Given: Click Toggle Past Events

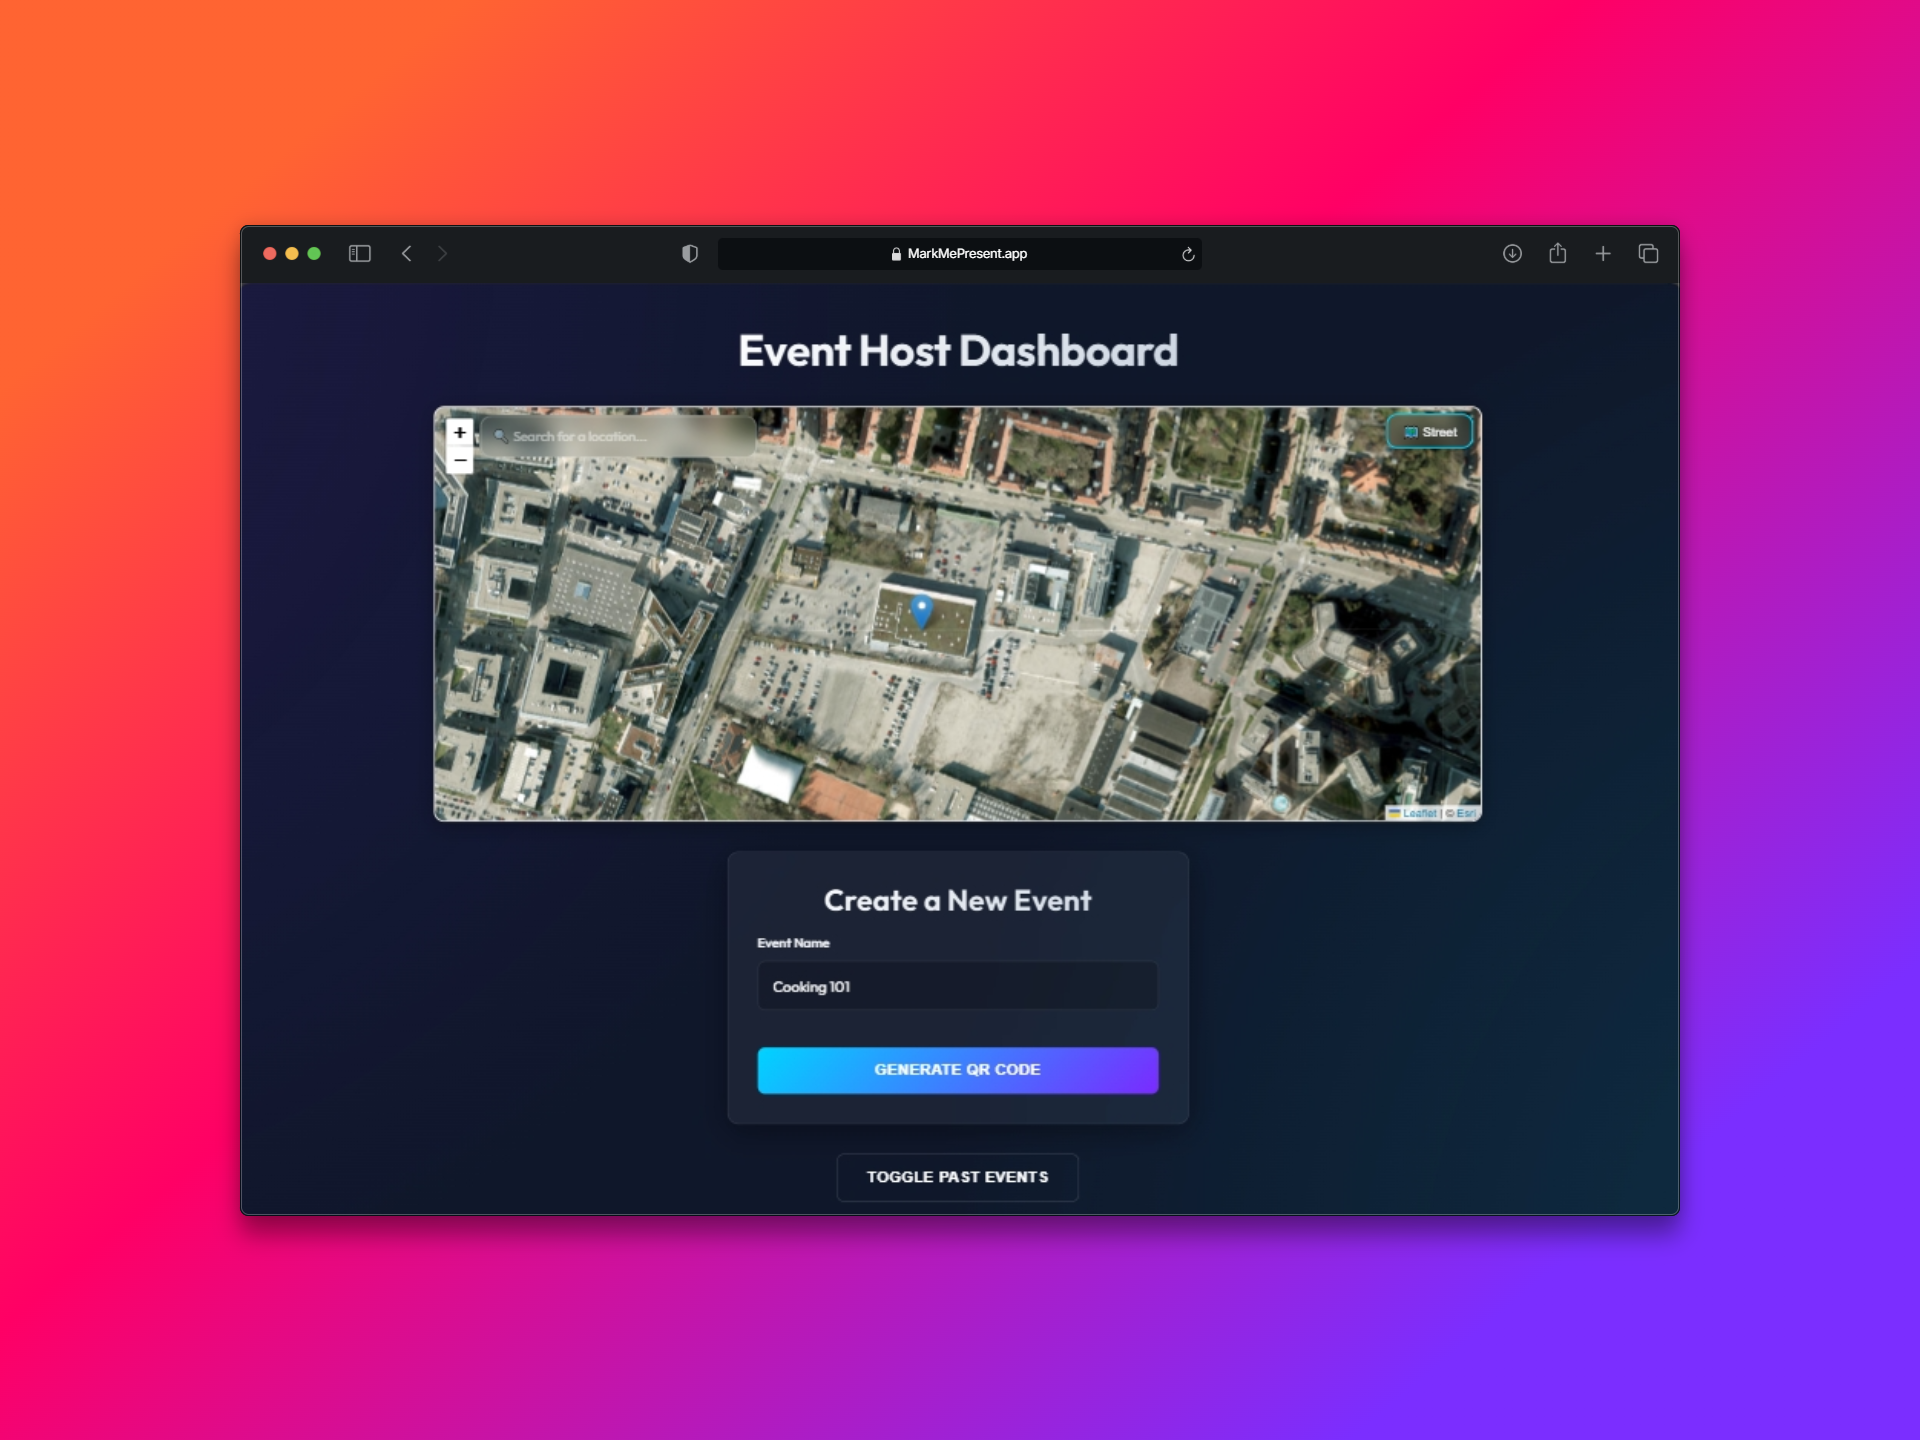Looking at the screenshot, I should 957,1177.
